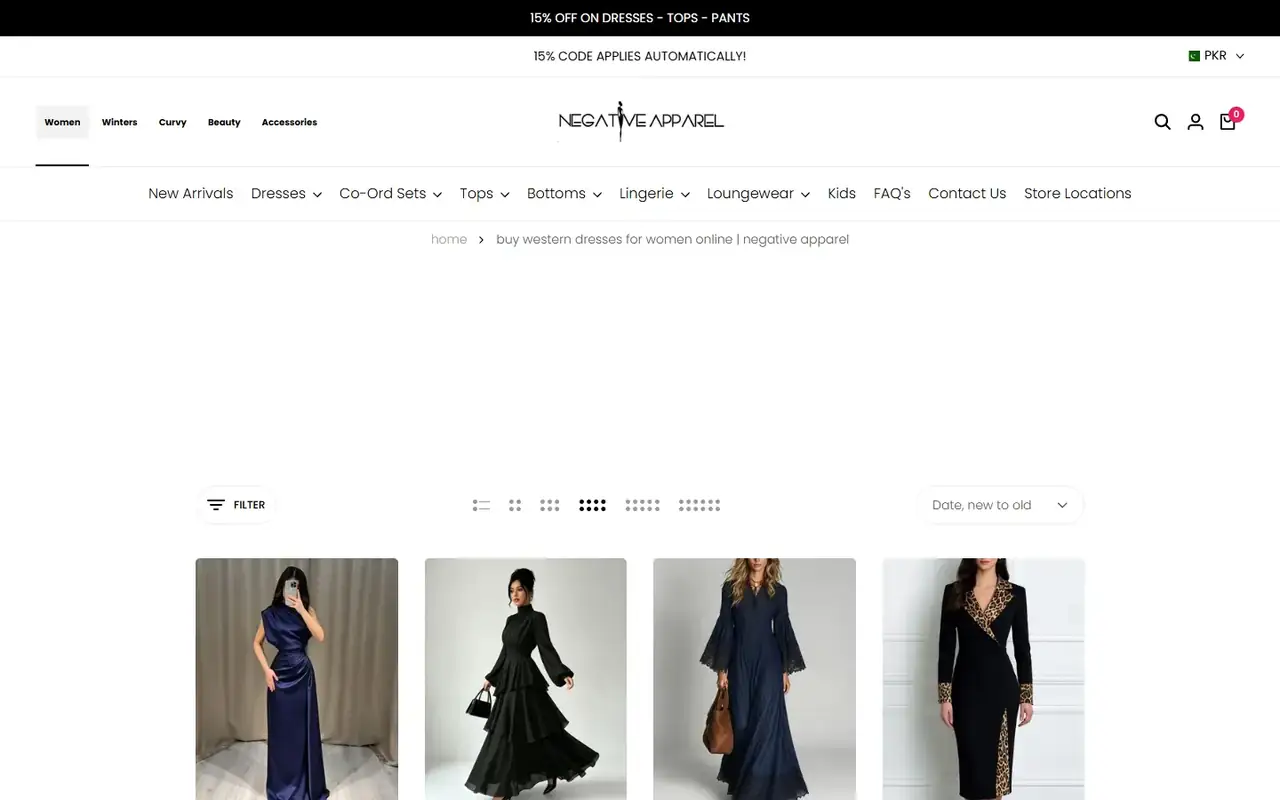Select the five-column grid view icon
The height and width of the screenshot is (800, 1280).
tap(642, 505)
